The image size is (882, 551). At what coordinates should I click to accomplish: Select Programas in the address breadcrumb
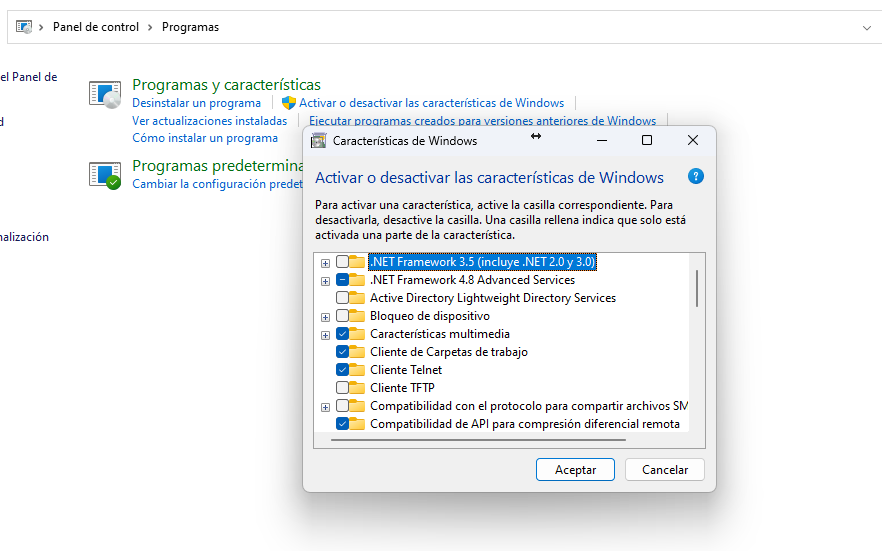(x=190, y=27)
